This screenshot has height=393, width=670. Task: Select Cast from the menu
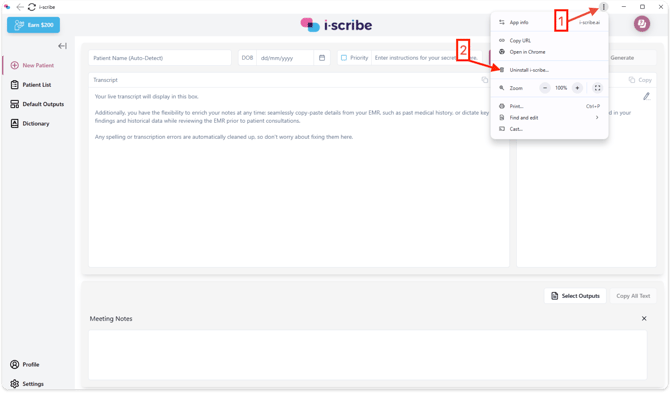(549, 129)
